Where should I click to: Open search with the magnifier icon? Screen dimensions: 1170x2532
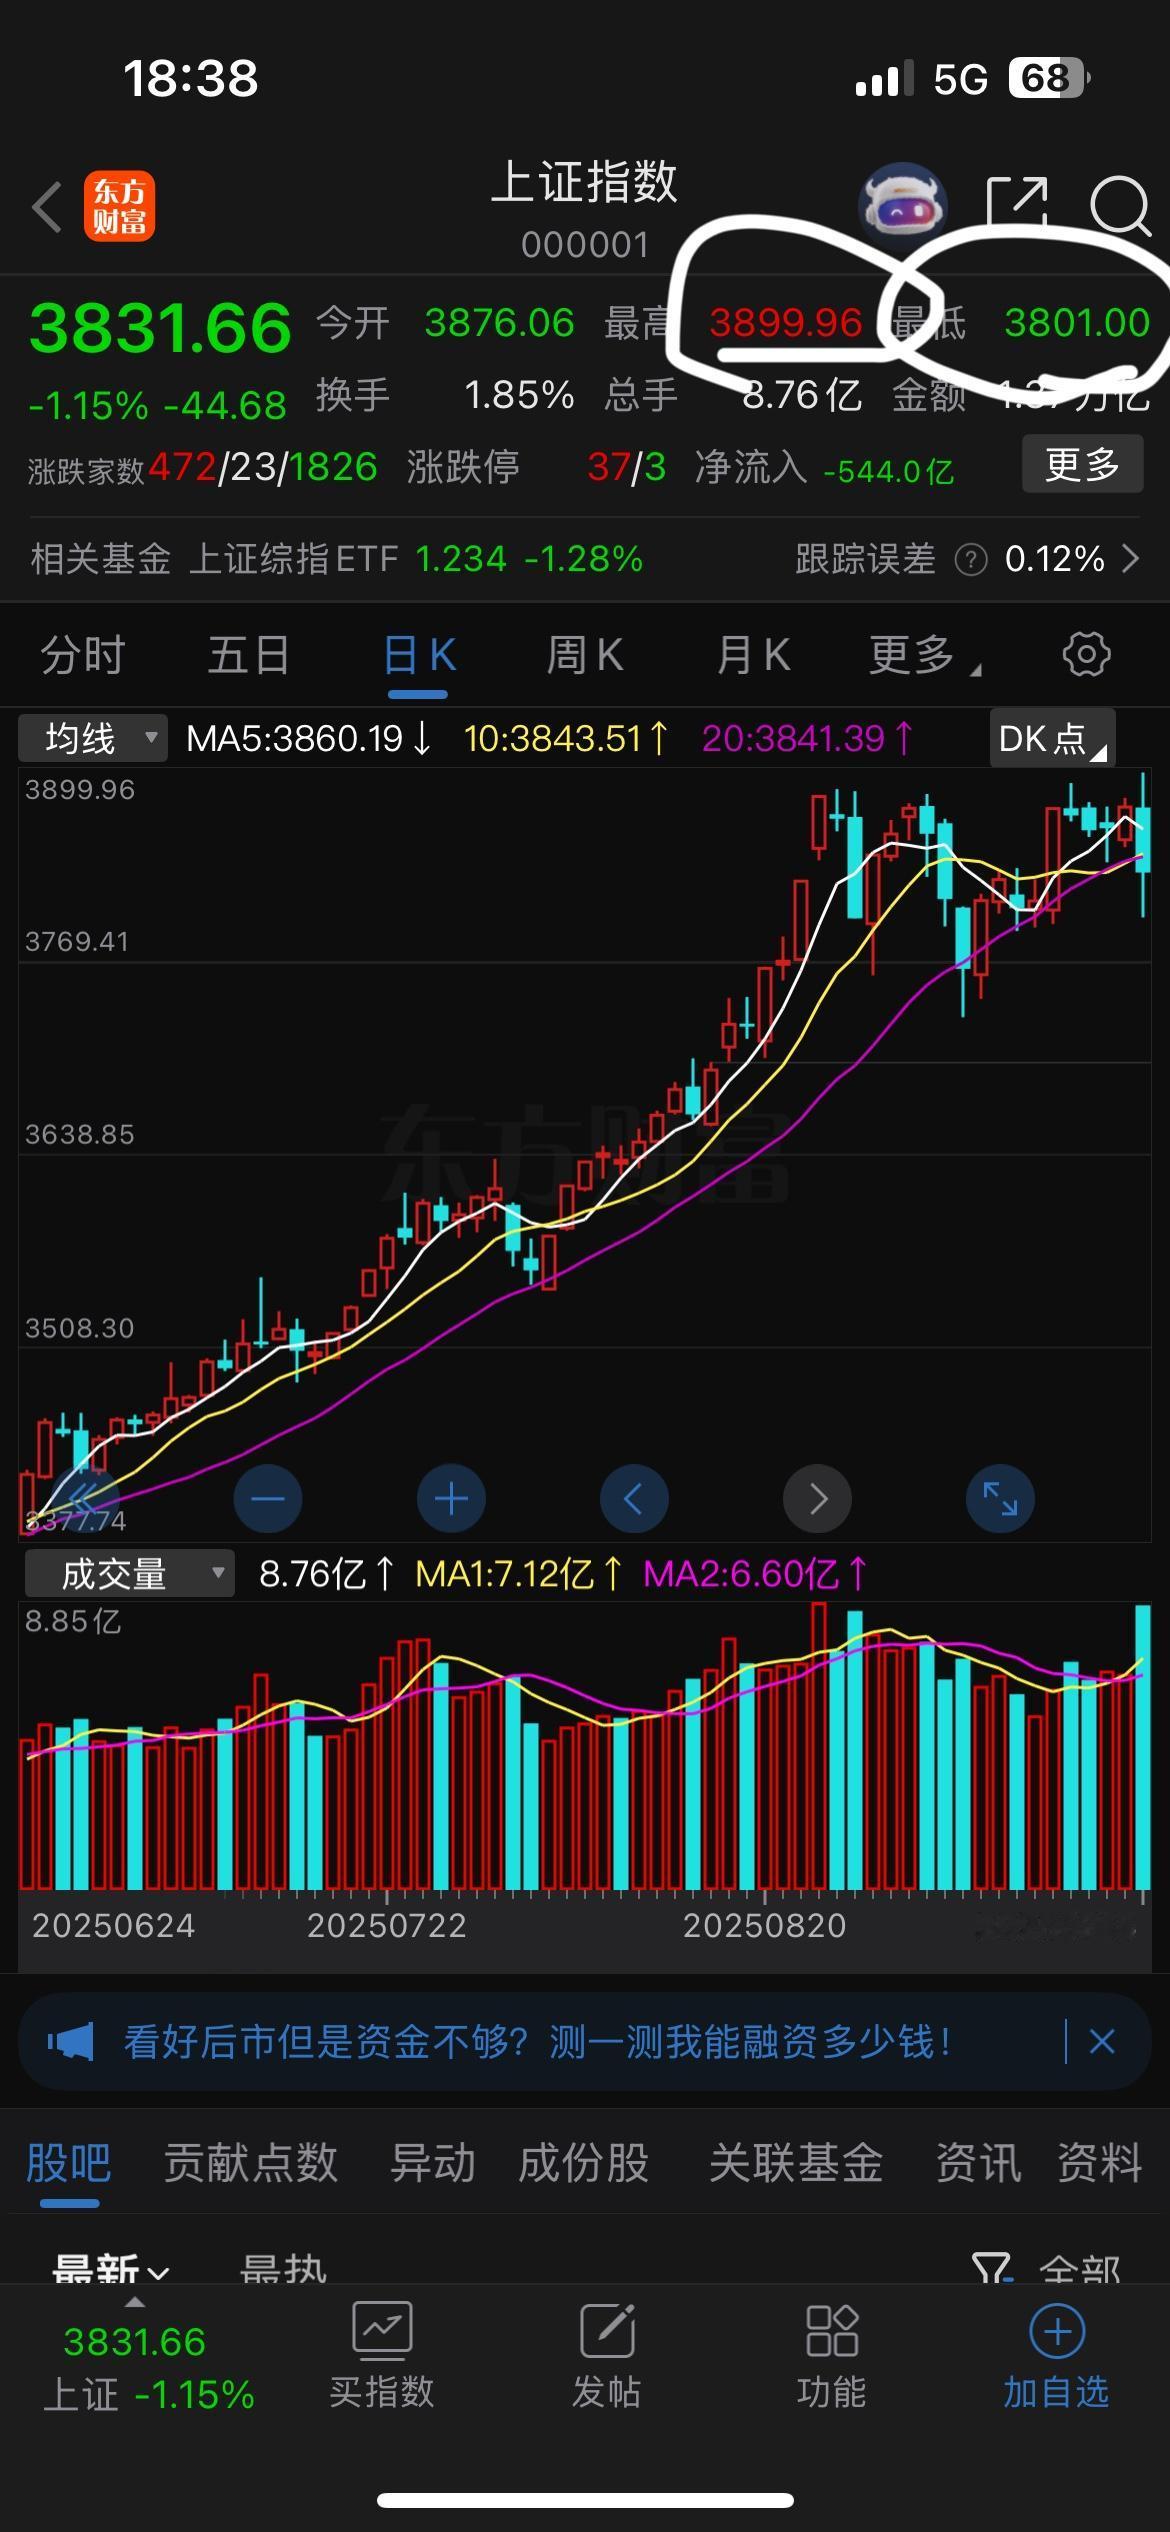[1120, 206]
